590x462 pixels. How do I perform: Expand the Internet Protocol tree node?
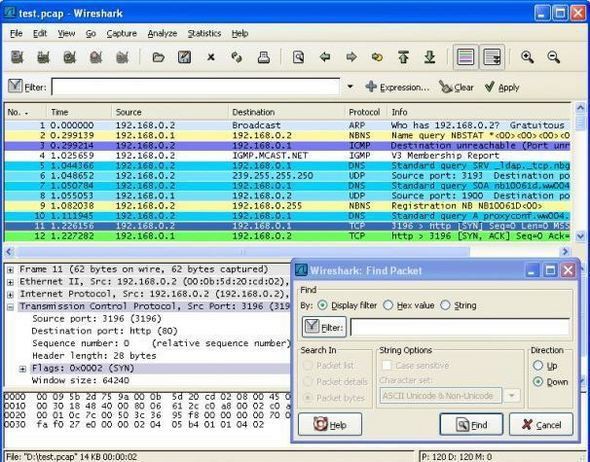pyautogui.click(x=11, y=295)
